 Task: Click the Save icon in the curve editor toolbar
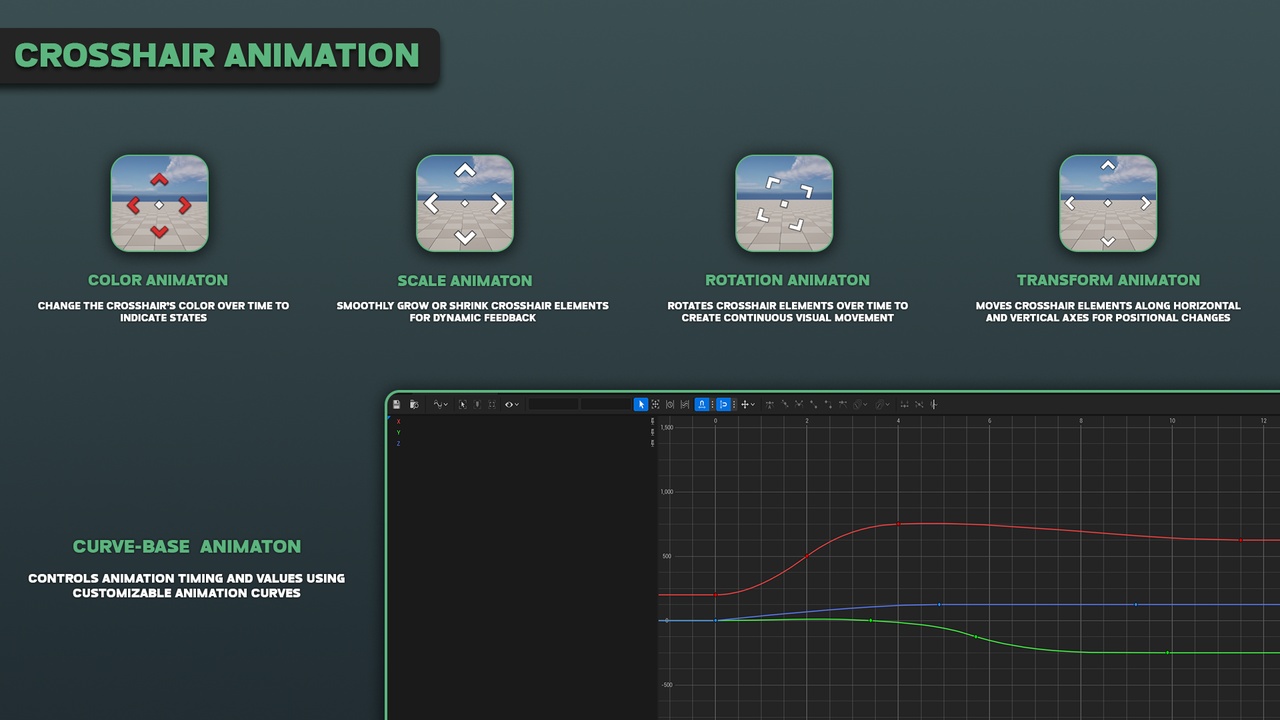click(396, 404)
